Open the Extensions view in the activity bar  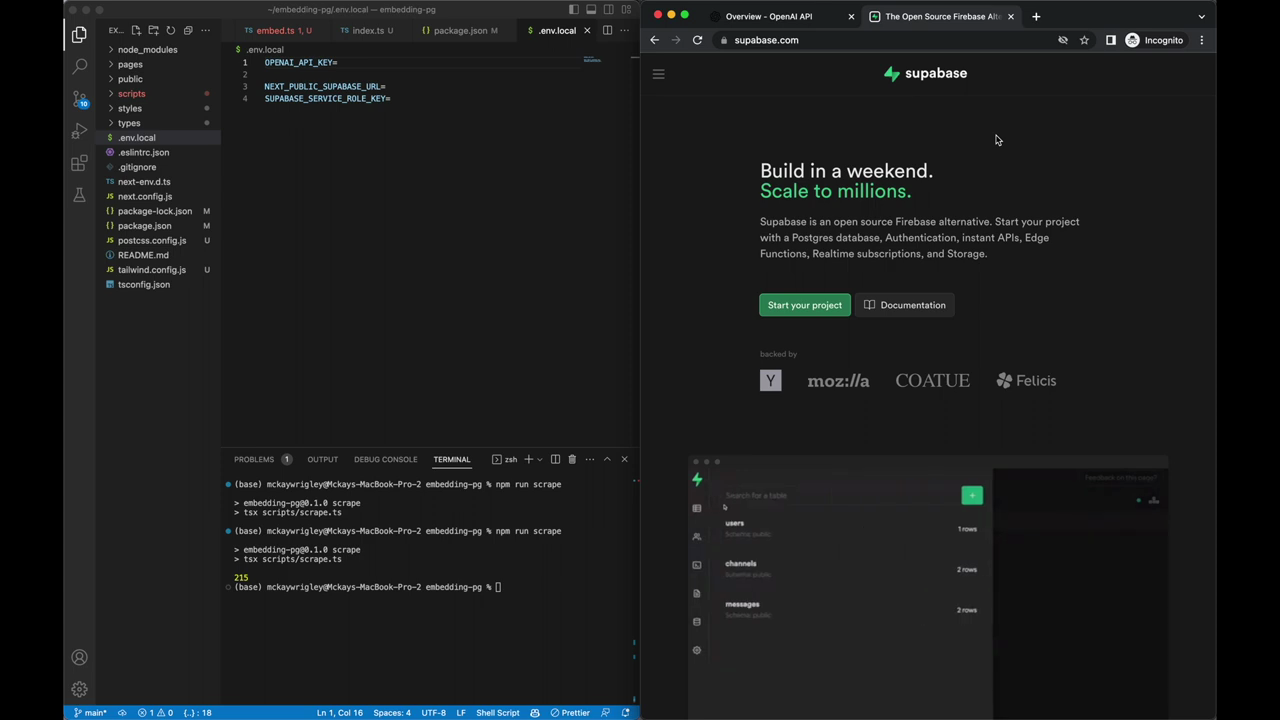click(79, 163)
